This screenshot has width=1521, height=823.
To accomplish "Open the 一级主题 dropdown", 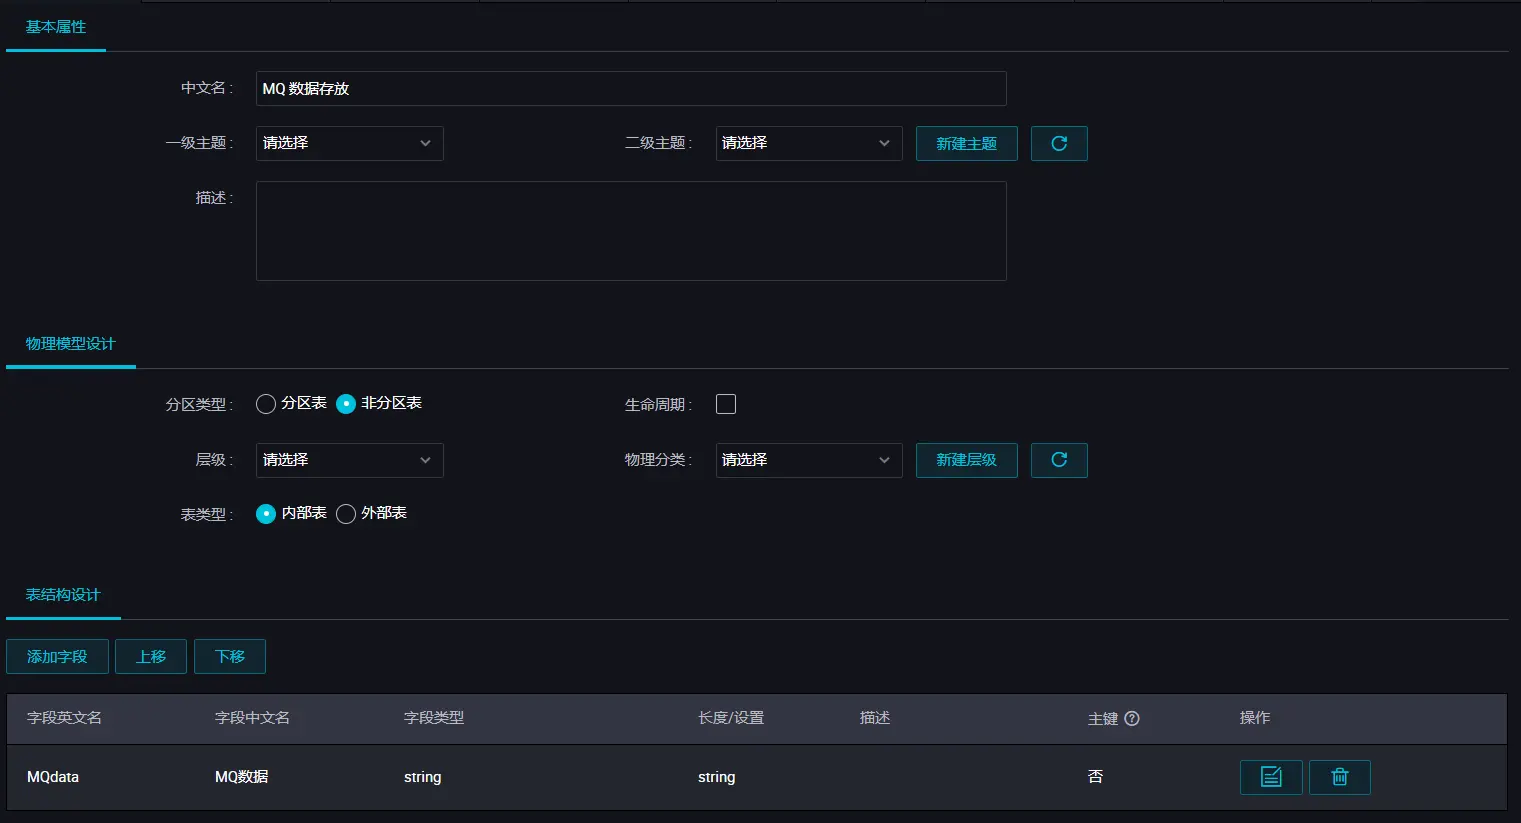I will pos(349,143).
